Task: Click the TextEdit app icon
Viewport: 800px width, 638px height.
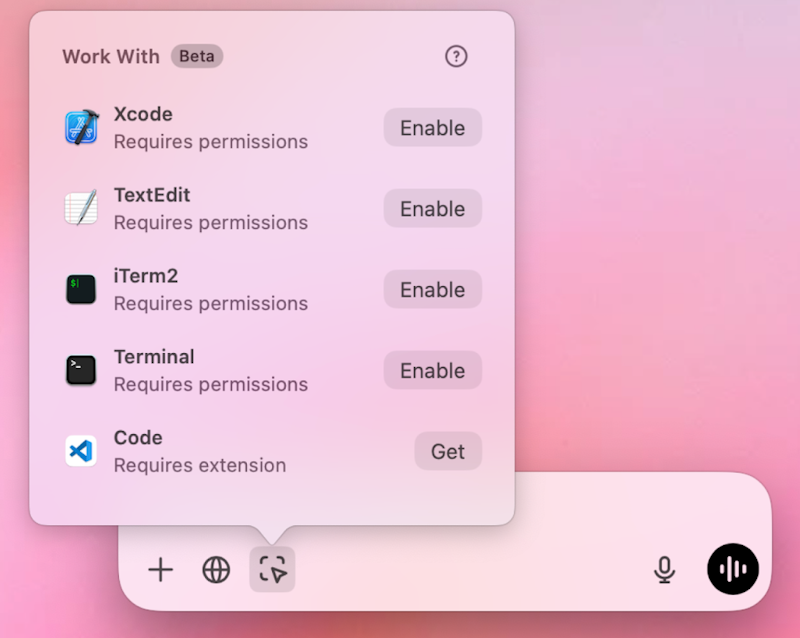Action: click(x=80, y=208)
